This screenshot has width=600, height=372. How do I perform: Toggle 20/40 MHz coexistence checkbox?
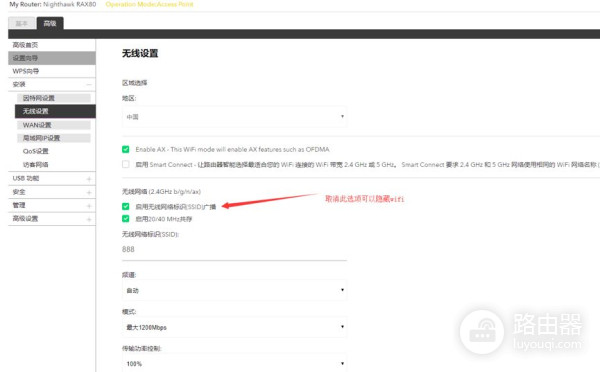[x=126, y=219]
